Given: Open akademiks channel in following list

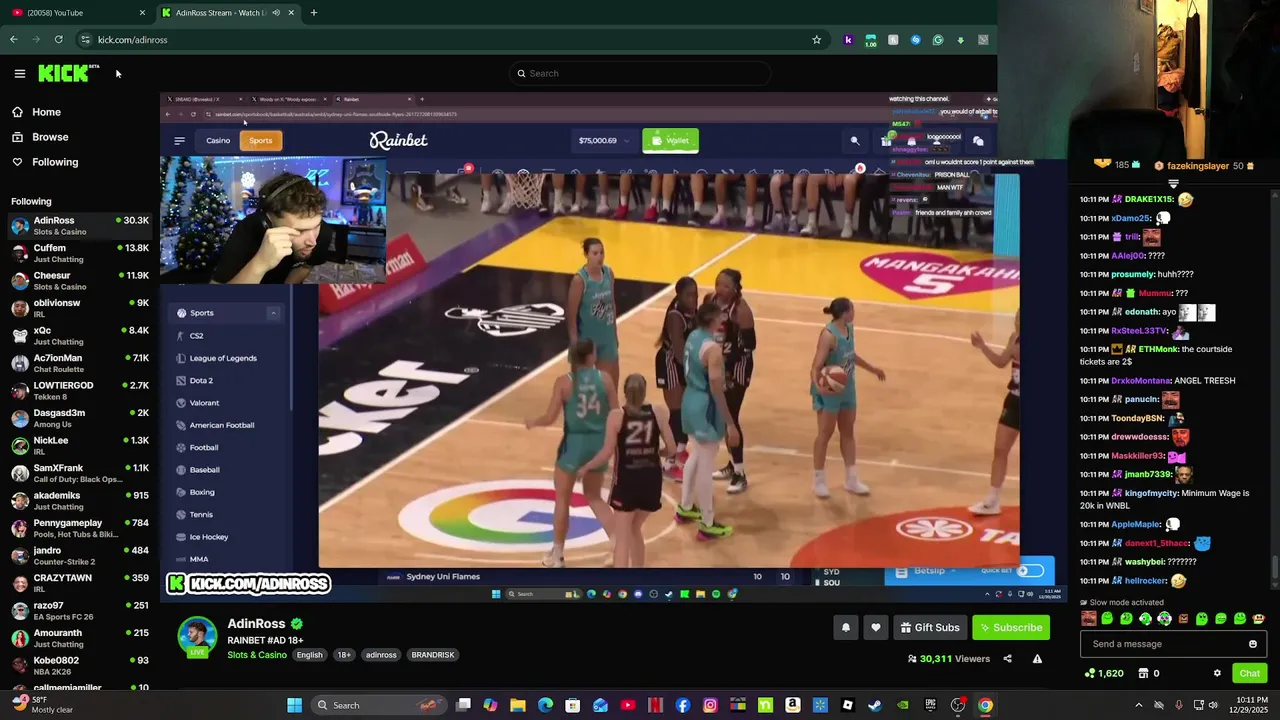Looking at the screenshot, I should (80, 501).
